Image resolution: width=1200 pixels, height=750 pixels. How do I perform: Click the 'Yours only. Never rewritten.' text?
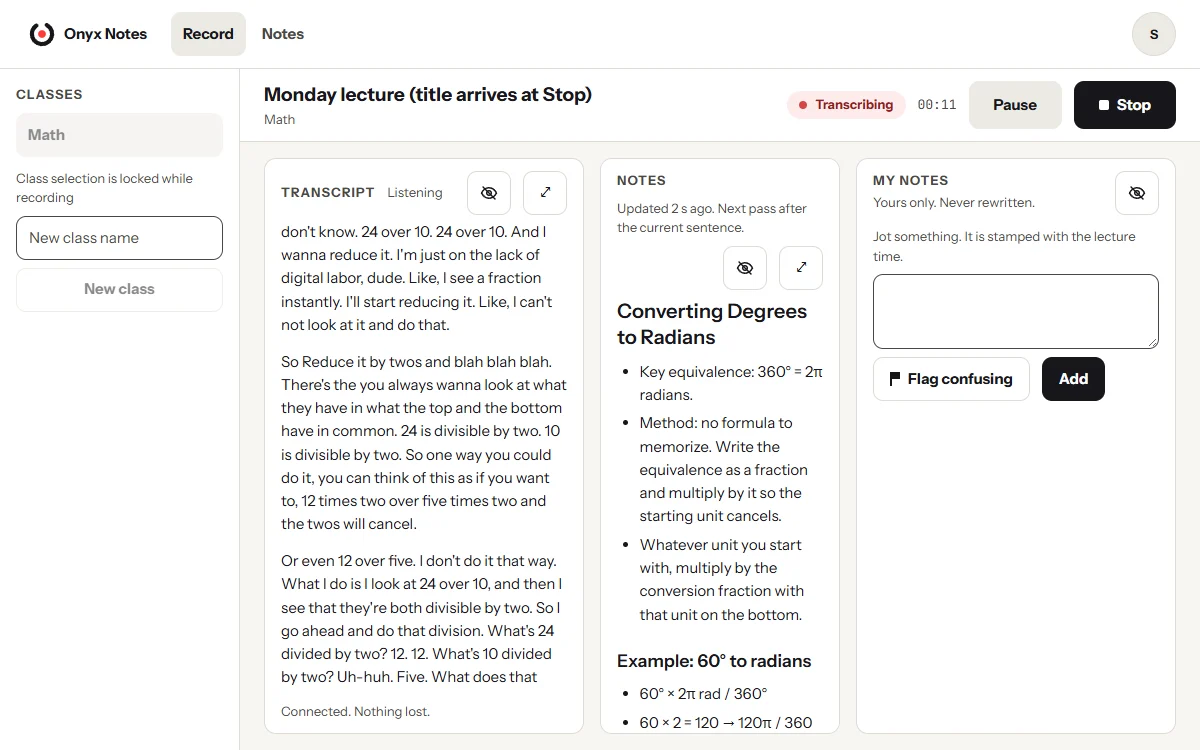[x=954, y=203]
